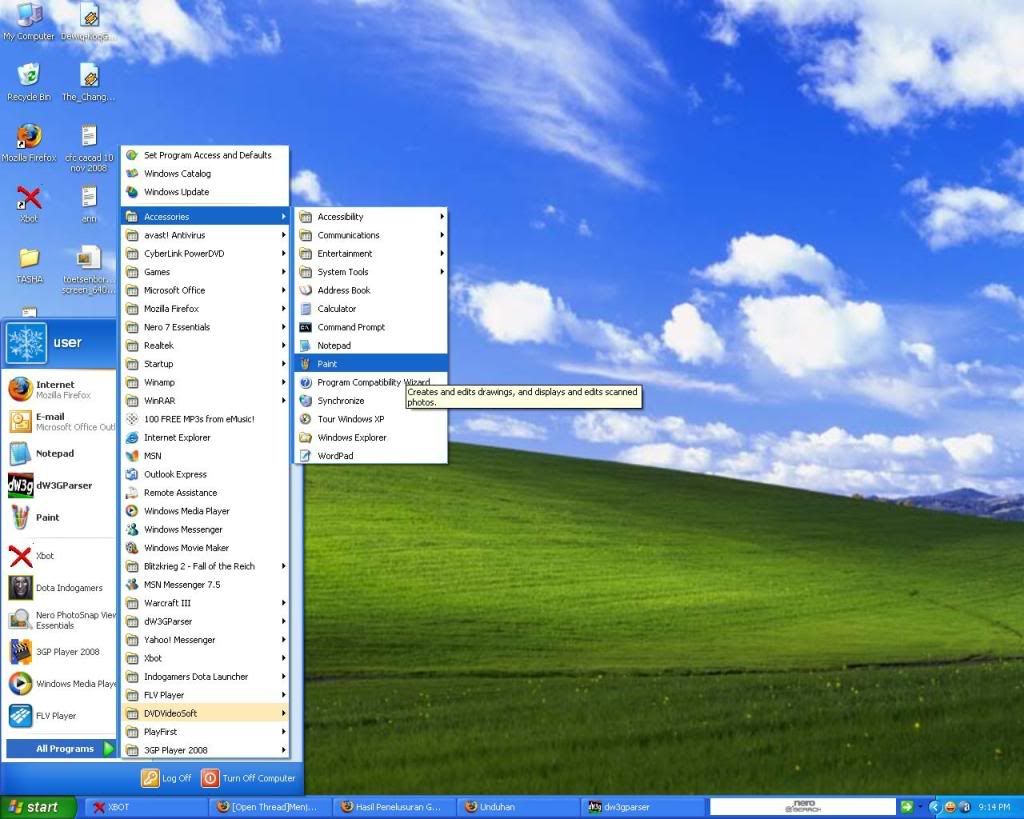Open the TASHA folder on the desktop
The height and width of the screenshot is (819, 1024).
(29, 262)
